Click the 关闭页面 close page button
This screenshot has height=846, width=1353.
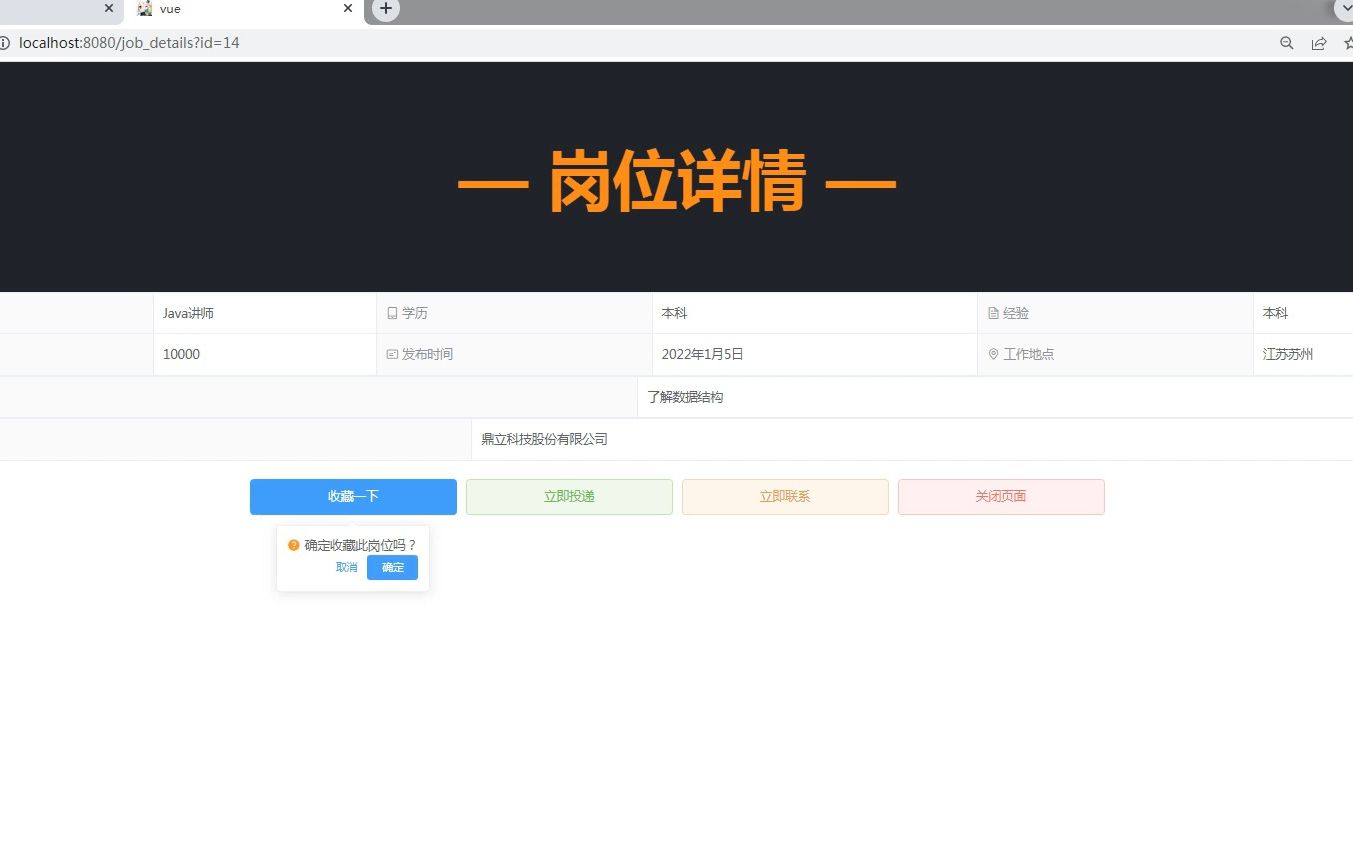[1001, 497]
